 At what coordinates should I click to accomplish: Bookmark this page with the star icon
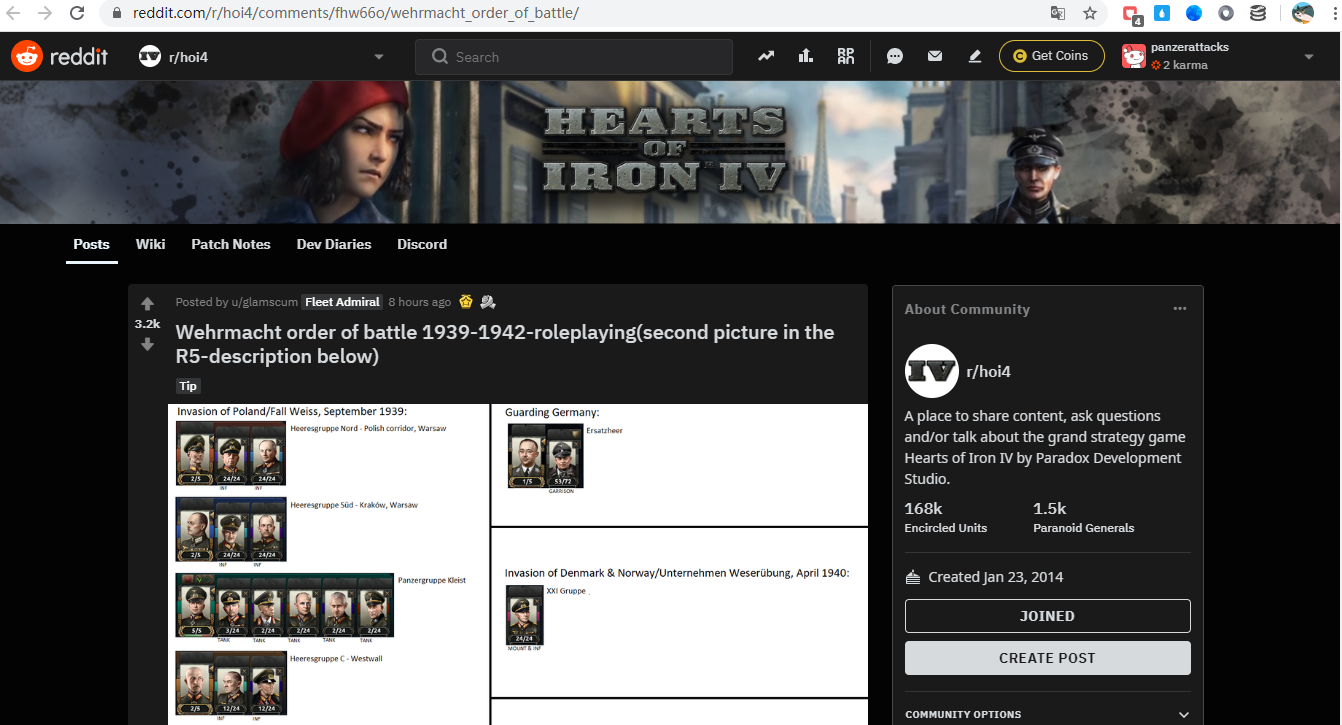coord(1090,14)
